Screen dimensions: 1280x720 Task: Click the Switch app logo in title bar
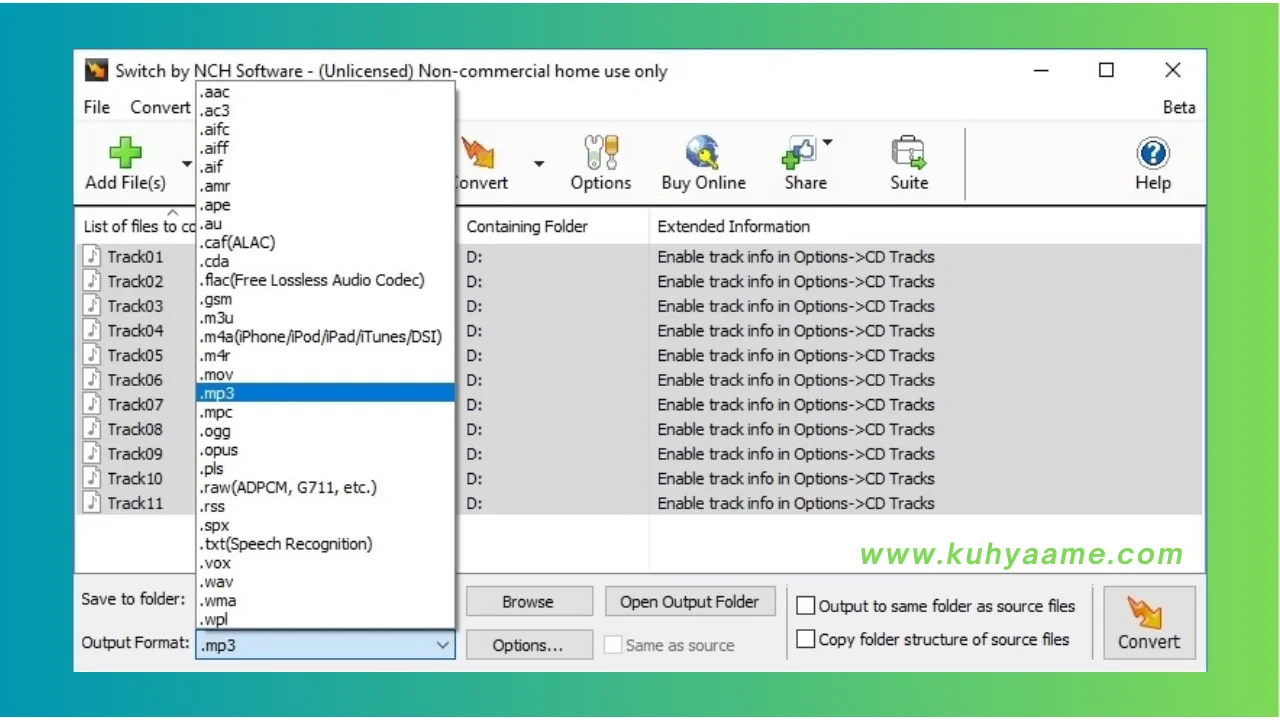coord(96,71)
